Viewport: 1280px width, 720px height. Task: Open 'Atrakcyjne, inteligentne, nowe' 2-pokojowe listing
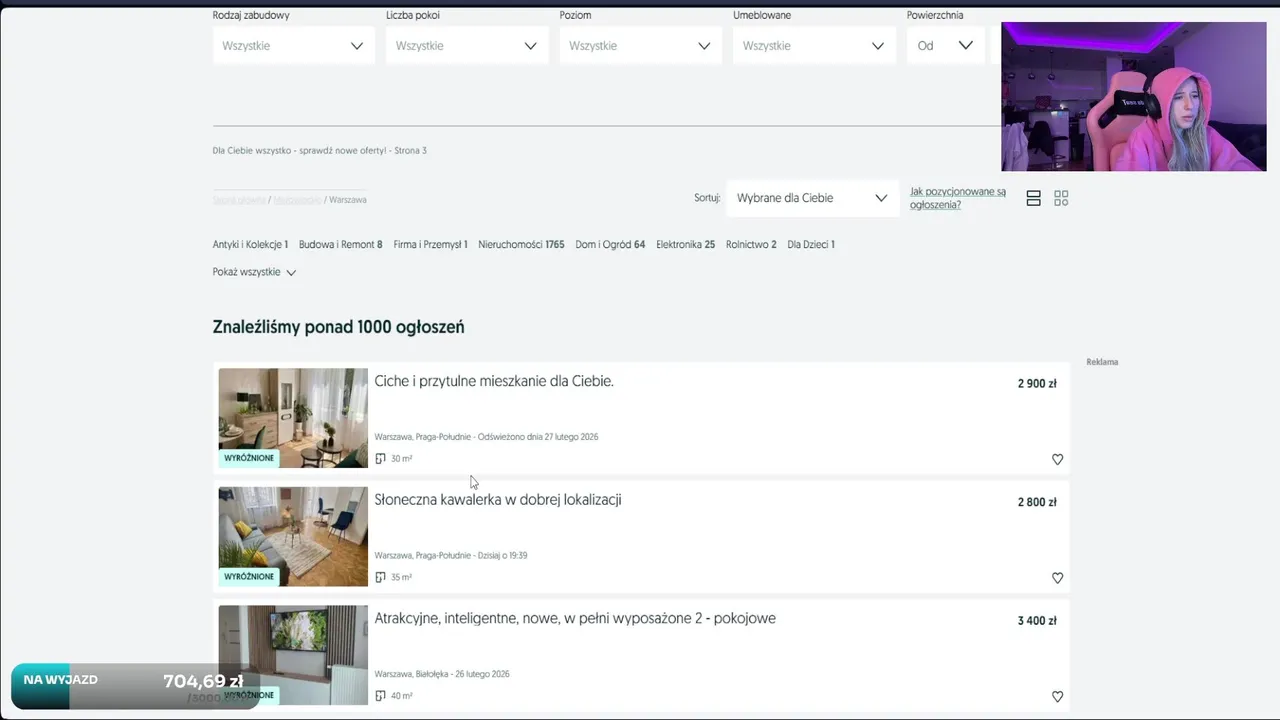(575, 618)
